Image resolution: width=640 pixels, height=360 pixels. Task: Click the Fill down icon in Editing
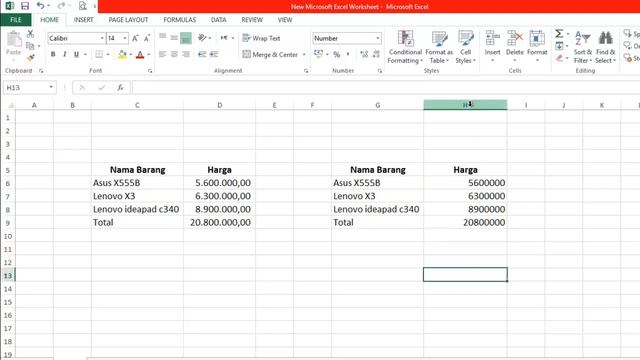click(x=559, y=46)
